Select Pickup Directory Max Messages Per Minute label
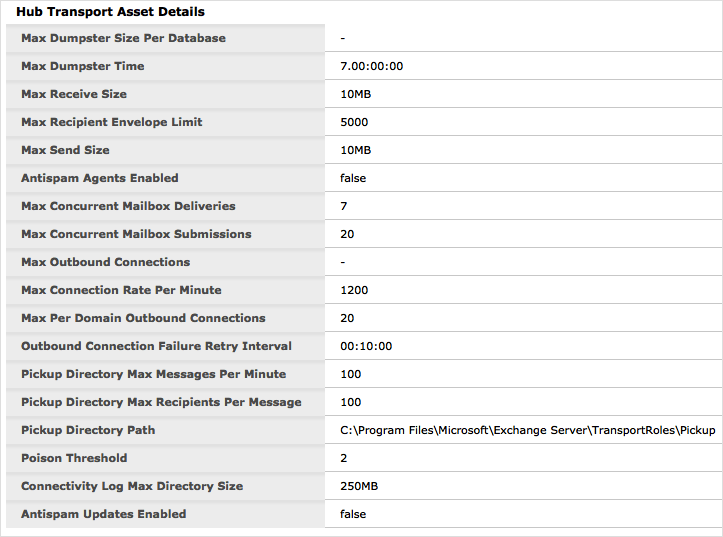 pyautogui.click(x=153, y=374)
